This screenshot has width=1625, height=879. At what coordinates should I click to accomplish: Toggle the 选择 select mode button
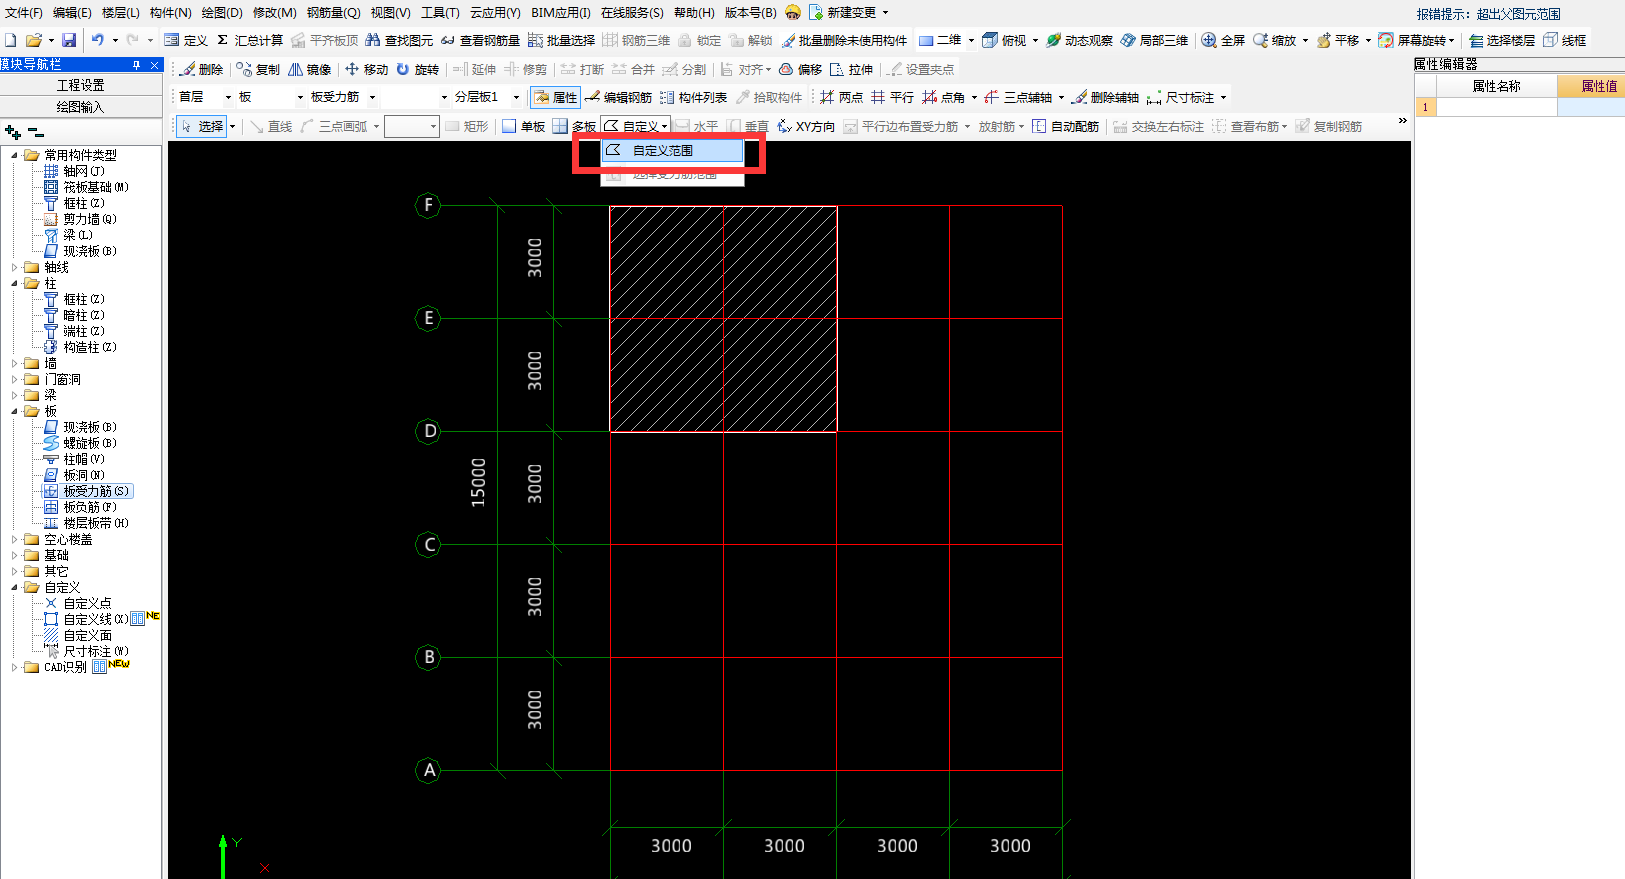(x=202, y=126)
